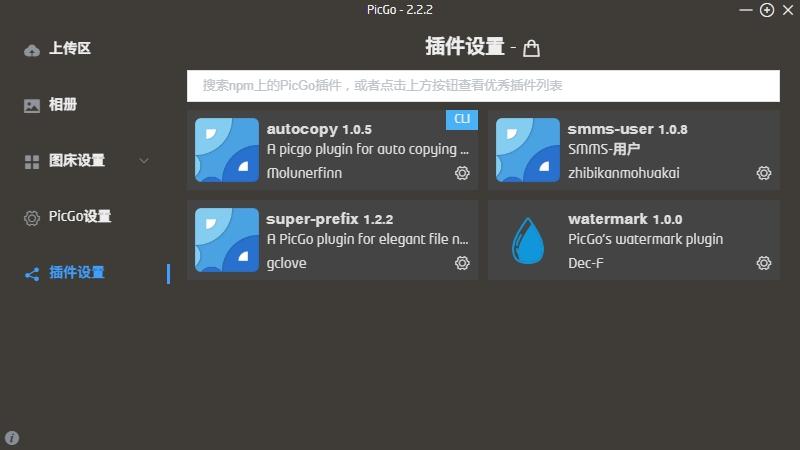Open the info icon at bottom left

(12, 438)
